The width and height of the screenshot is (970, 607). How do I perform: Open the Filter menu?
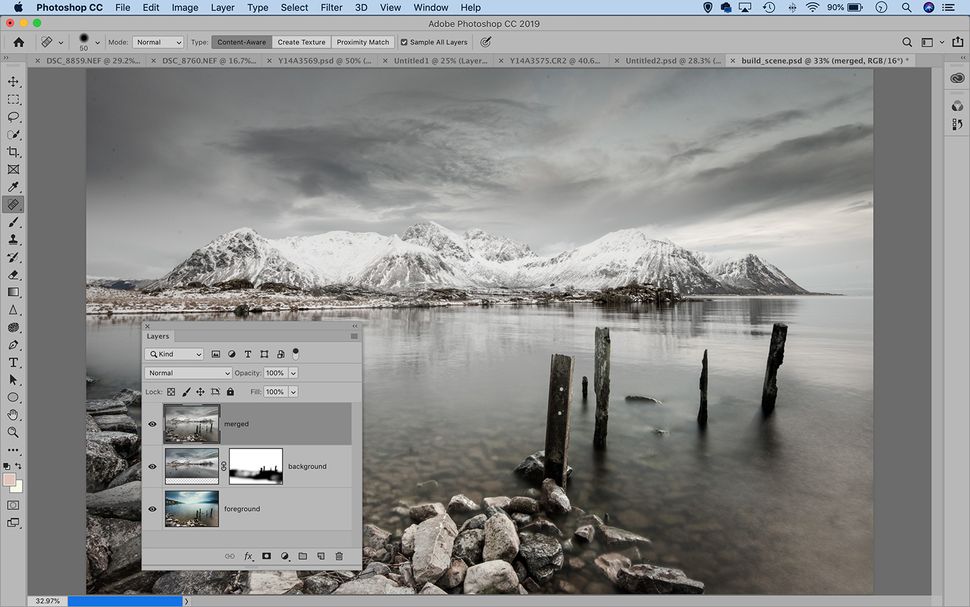pos(330,7)
